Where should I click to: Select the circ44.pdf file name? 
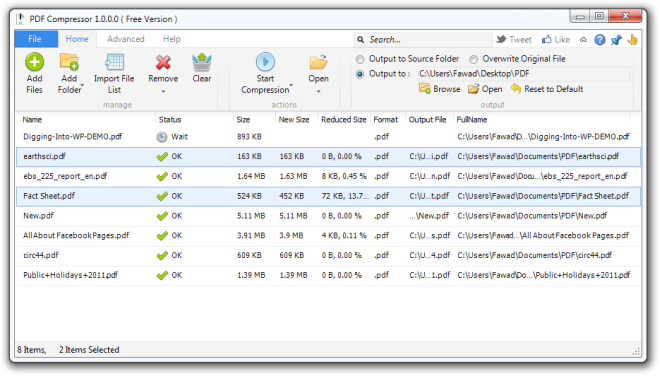[x=41, y=256]
